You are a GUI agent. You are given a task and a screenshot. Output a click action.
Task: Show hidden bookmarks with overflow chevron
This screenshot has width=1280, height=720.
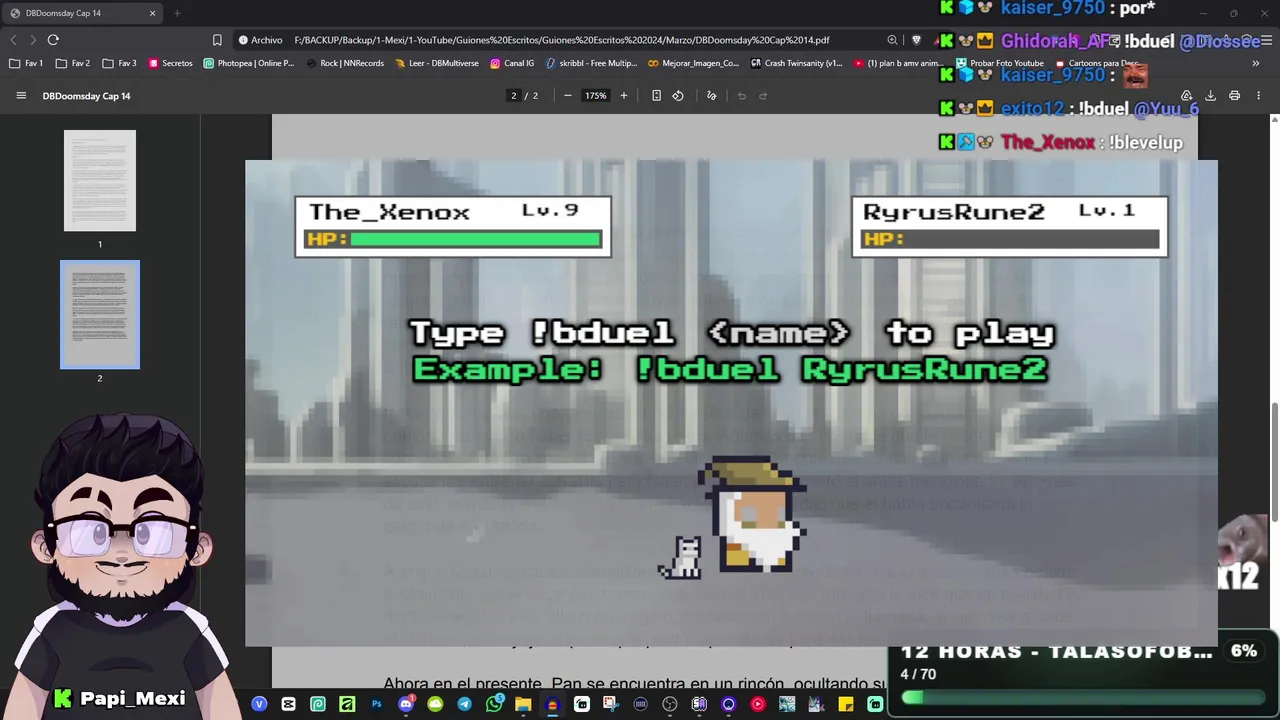click(1255, 63)
